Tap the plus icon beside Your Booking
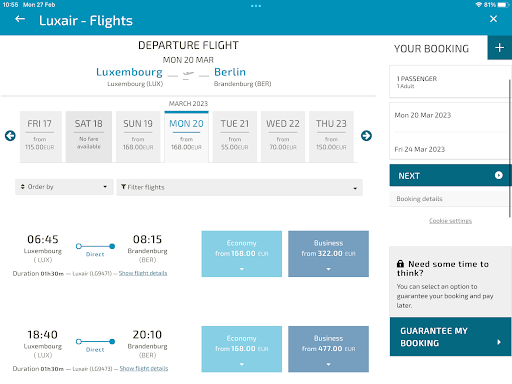The width and height of the screenshot is (512, 384). [x=499, y=48]
